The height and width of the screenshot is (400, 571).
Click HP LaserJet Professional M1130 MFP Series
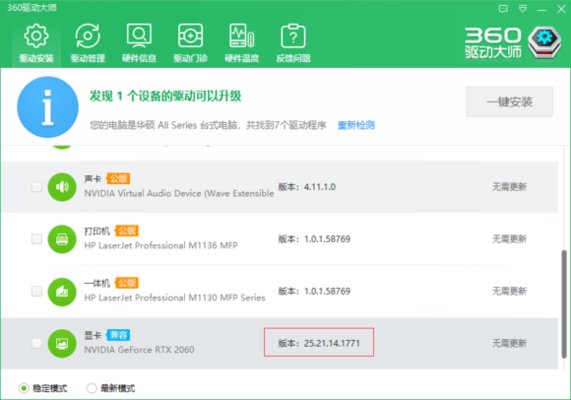click(x=175, y=298)
